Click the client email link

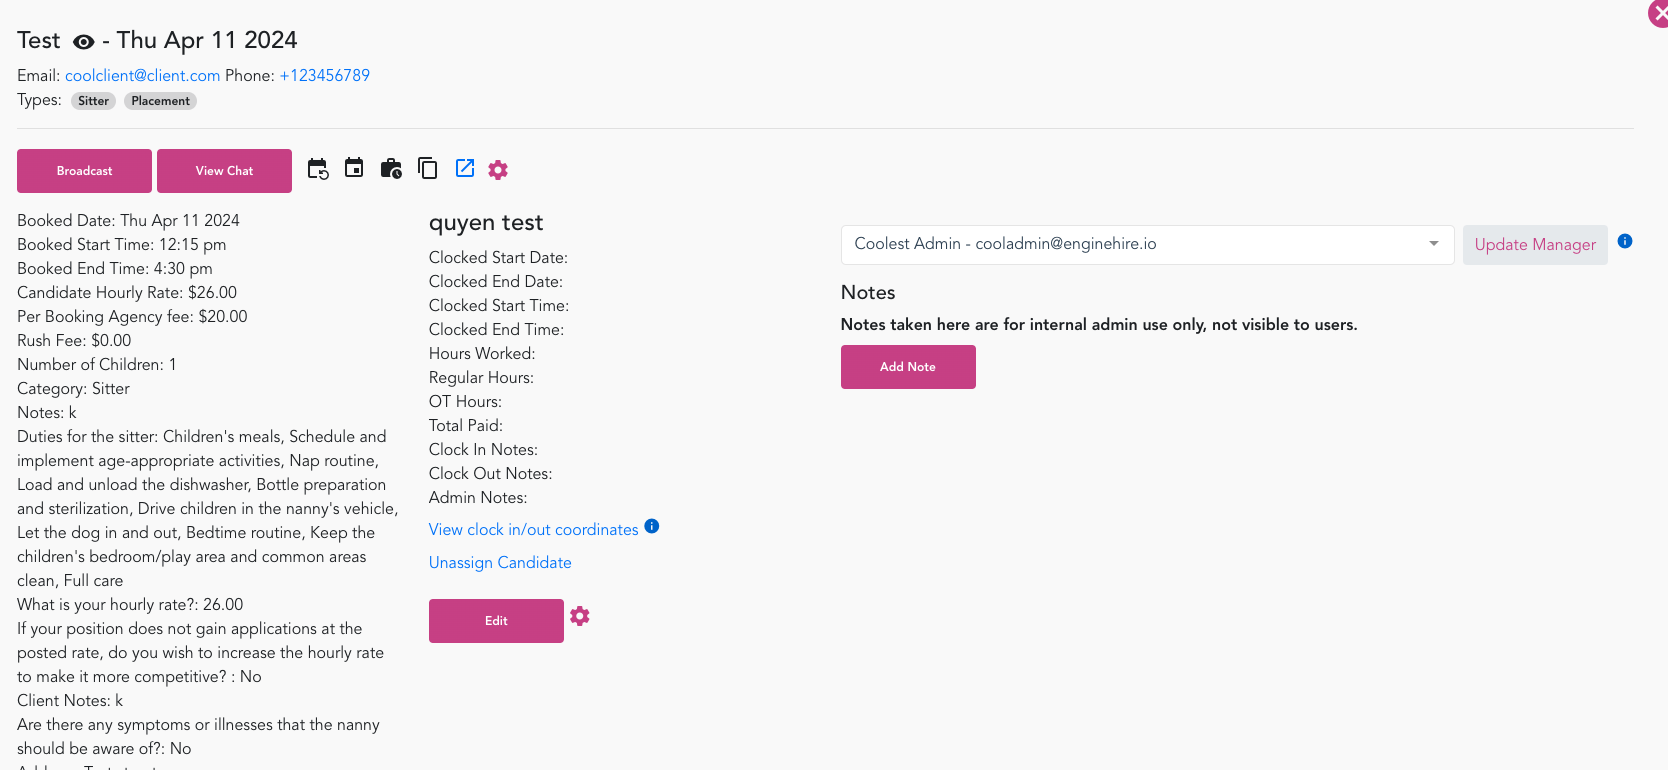click(142, 76)
